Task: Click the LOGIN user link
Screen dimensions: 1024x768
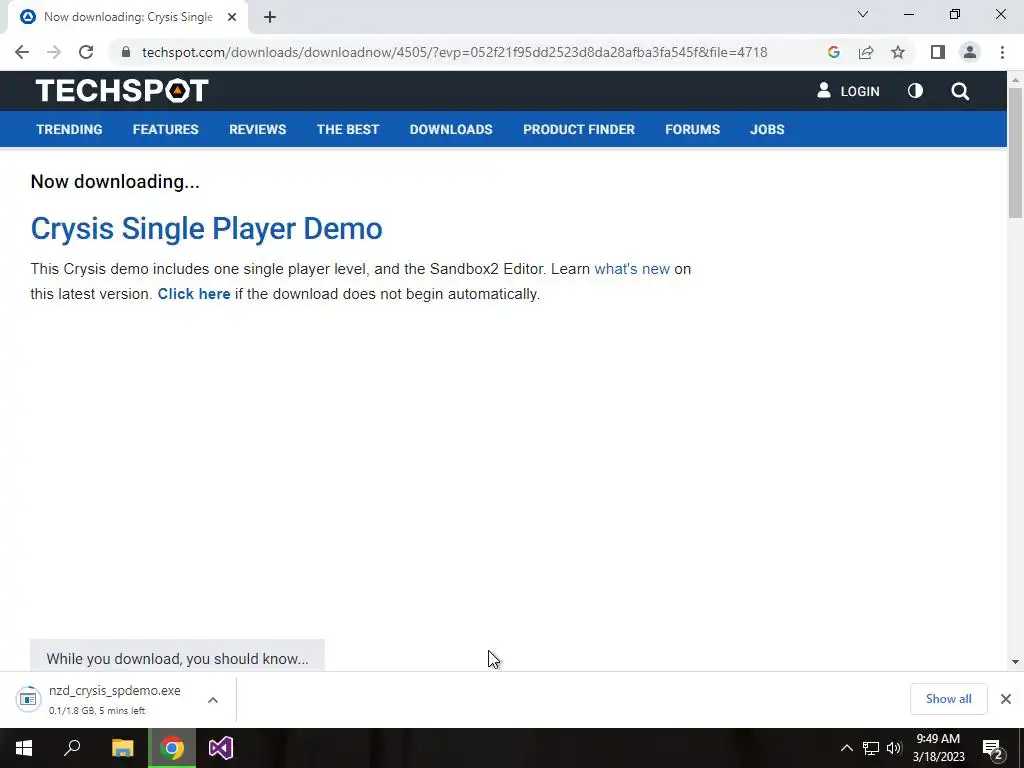Action: [848, 91]
